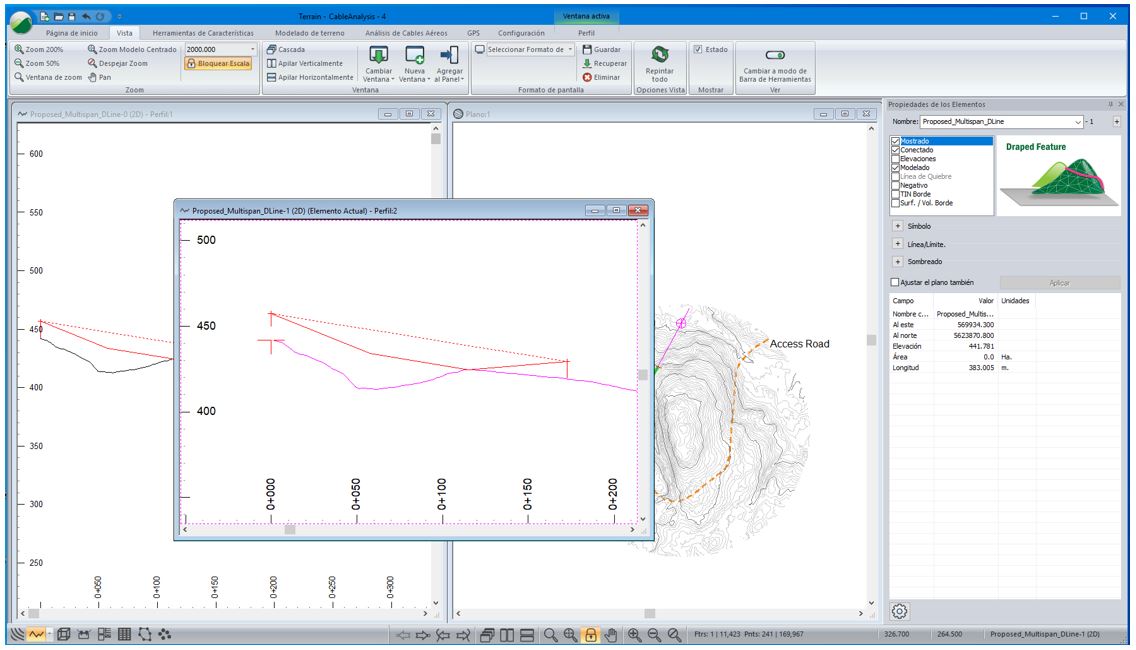Open Seleccionar Formato de dropdown

570,49
